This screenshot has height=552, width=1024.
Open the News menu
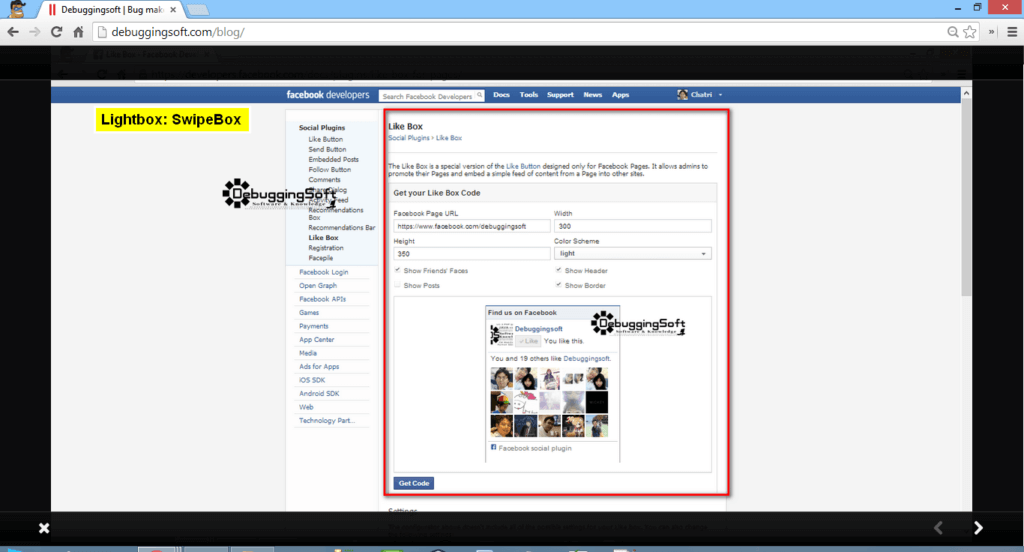593,95
